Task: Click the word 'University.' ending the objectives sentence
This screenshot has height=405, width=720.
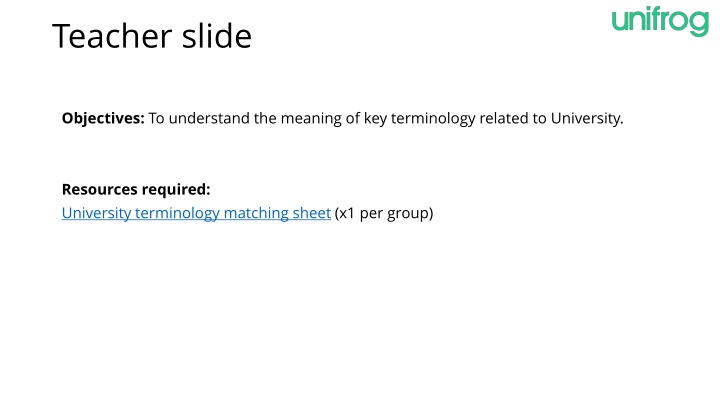Action: (587, 118)
